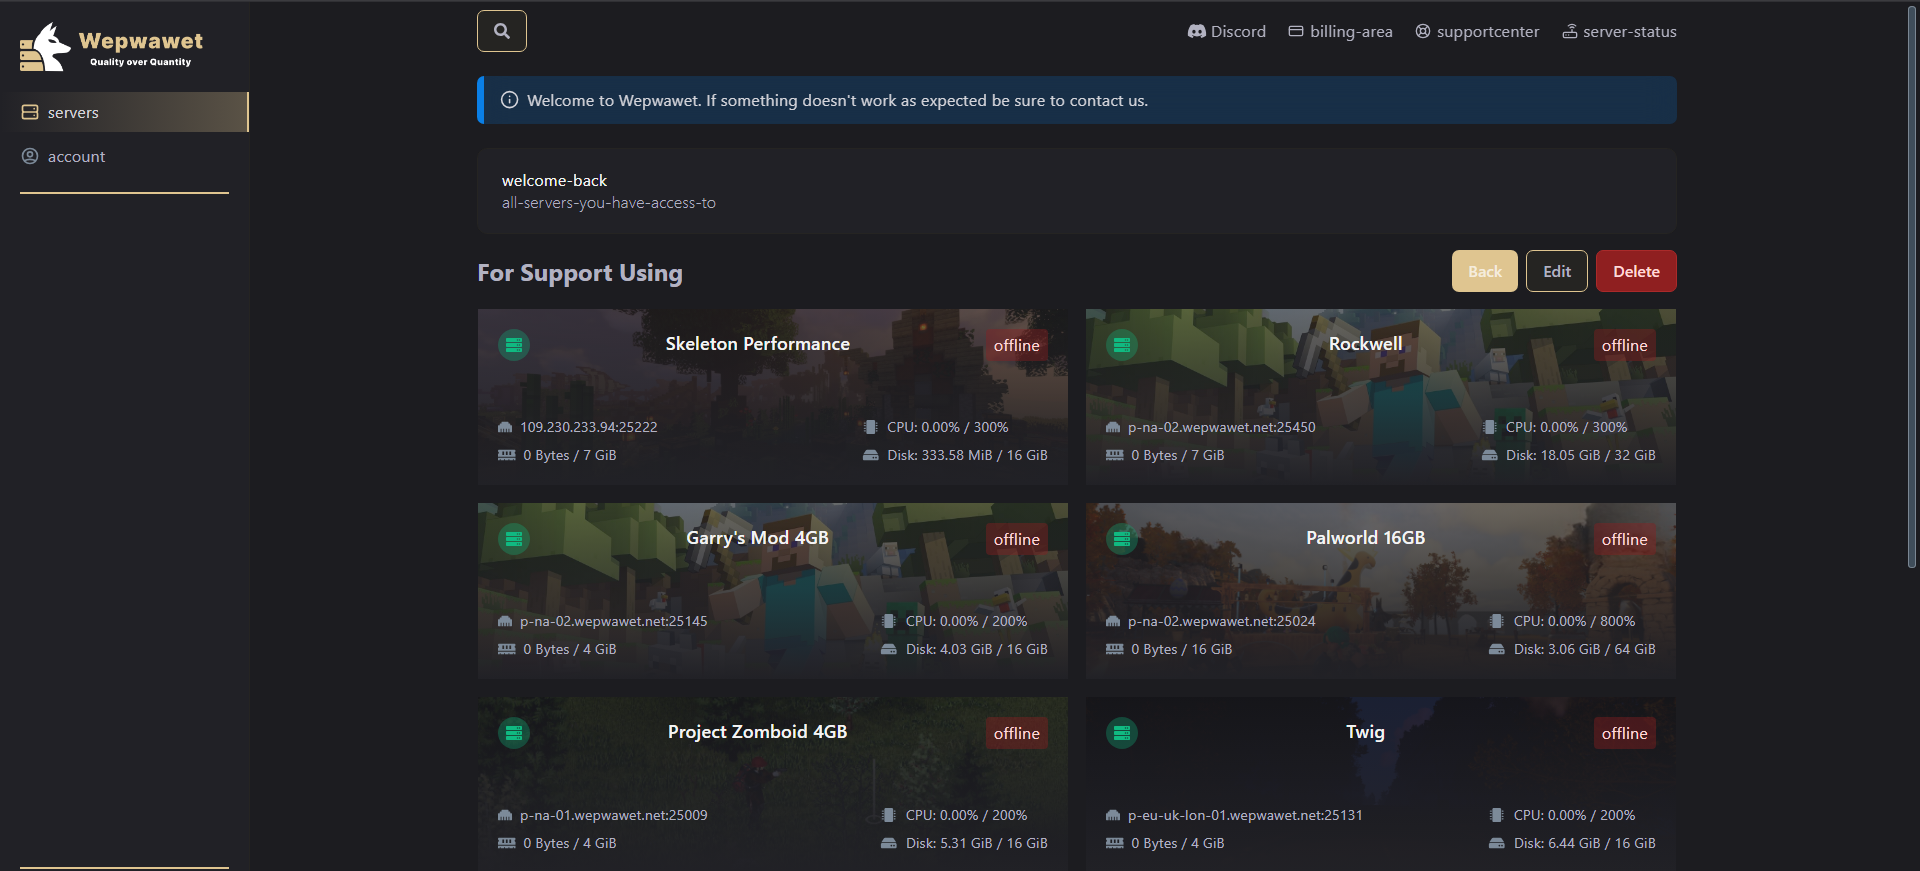Click Disk: 3.06 GiB / 64 GiB value
The width and height of the screenshot is (1920, 871).
[1585, 649]
